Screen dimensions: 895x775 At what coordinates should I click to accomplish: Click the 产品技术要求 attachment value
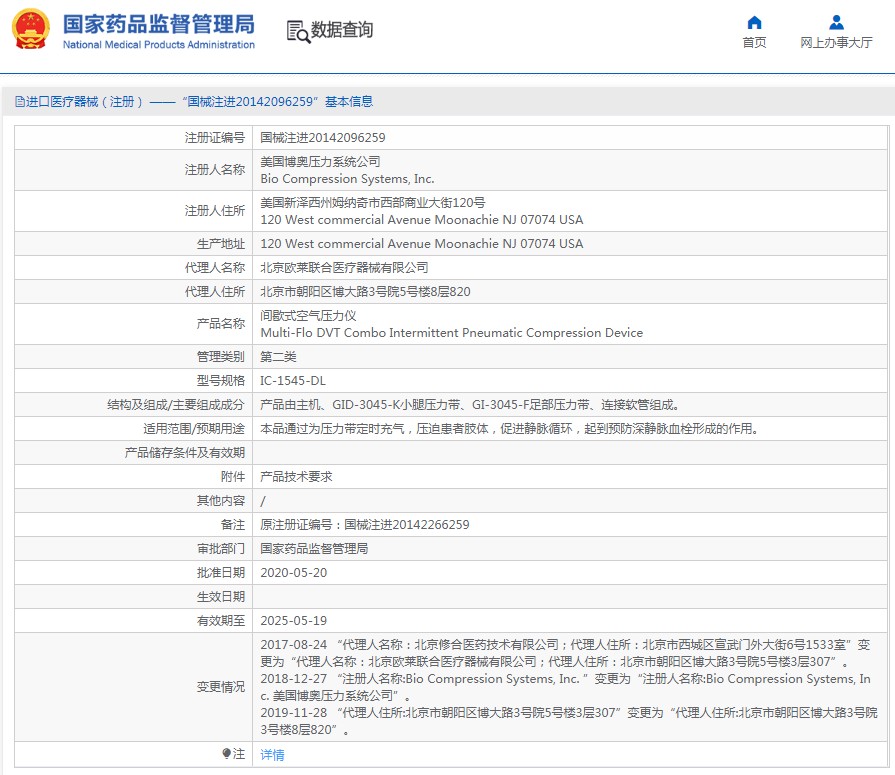click(296, 477)
